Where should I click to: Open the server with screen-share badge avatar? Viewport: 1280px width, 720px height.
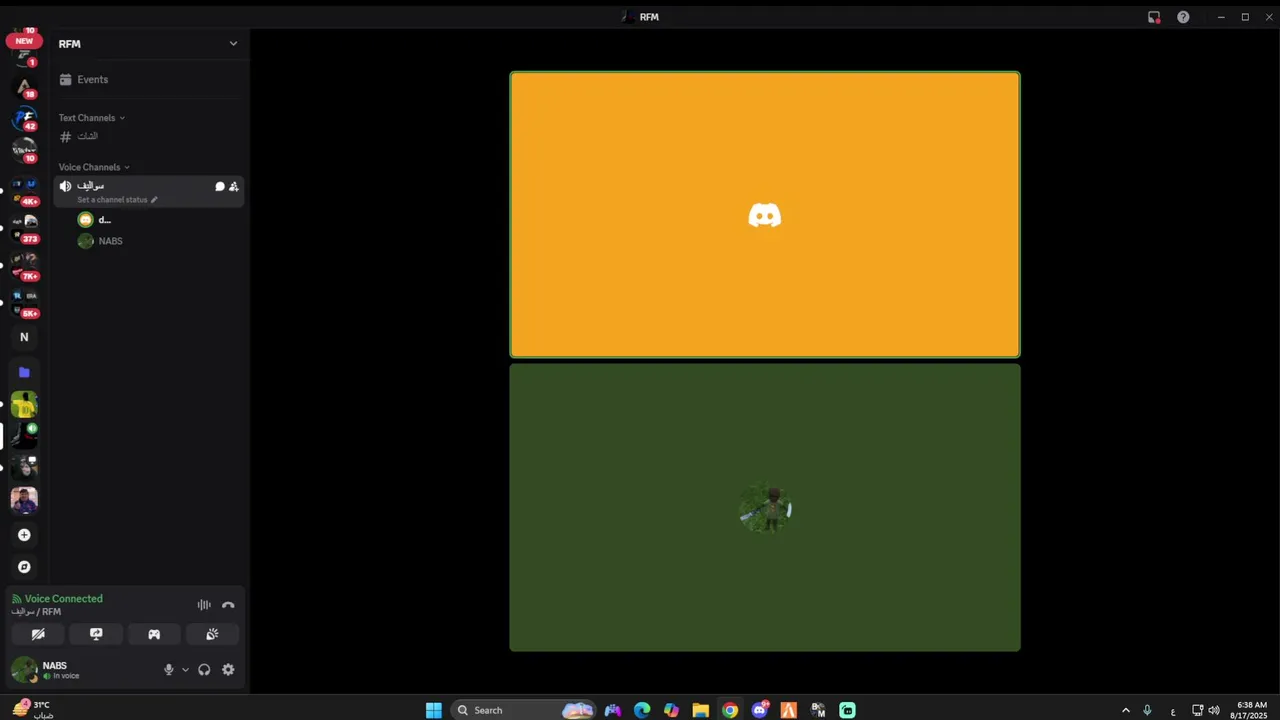pyautogui.click(x=24, y=467)
